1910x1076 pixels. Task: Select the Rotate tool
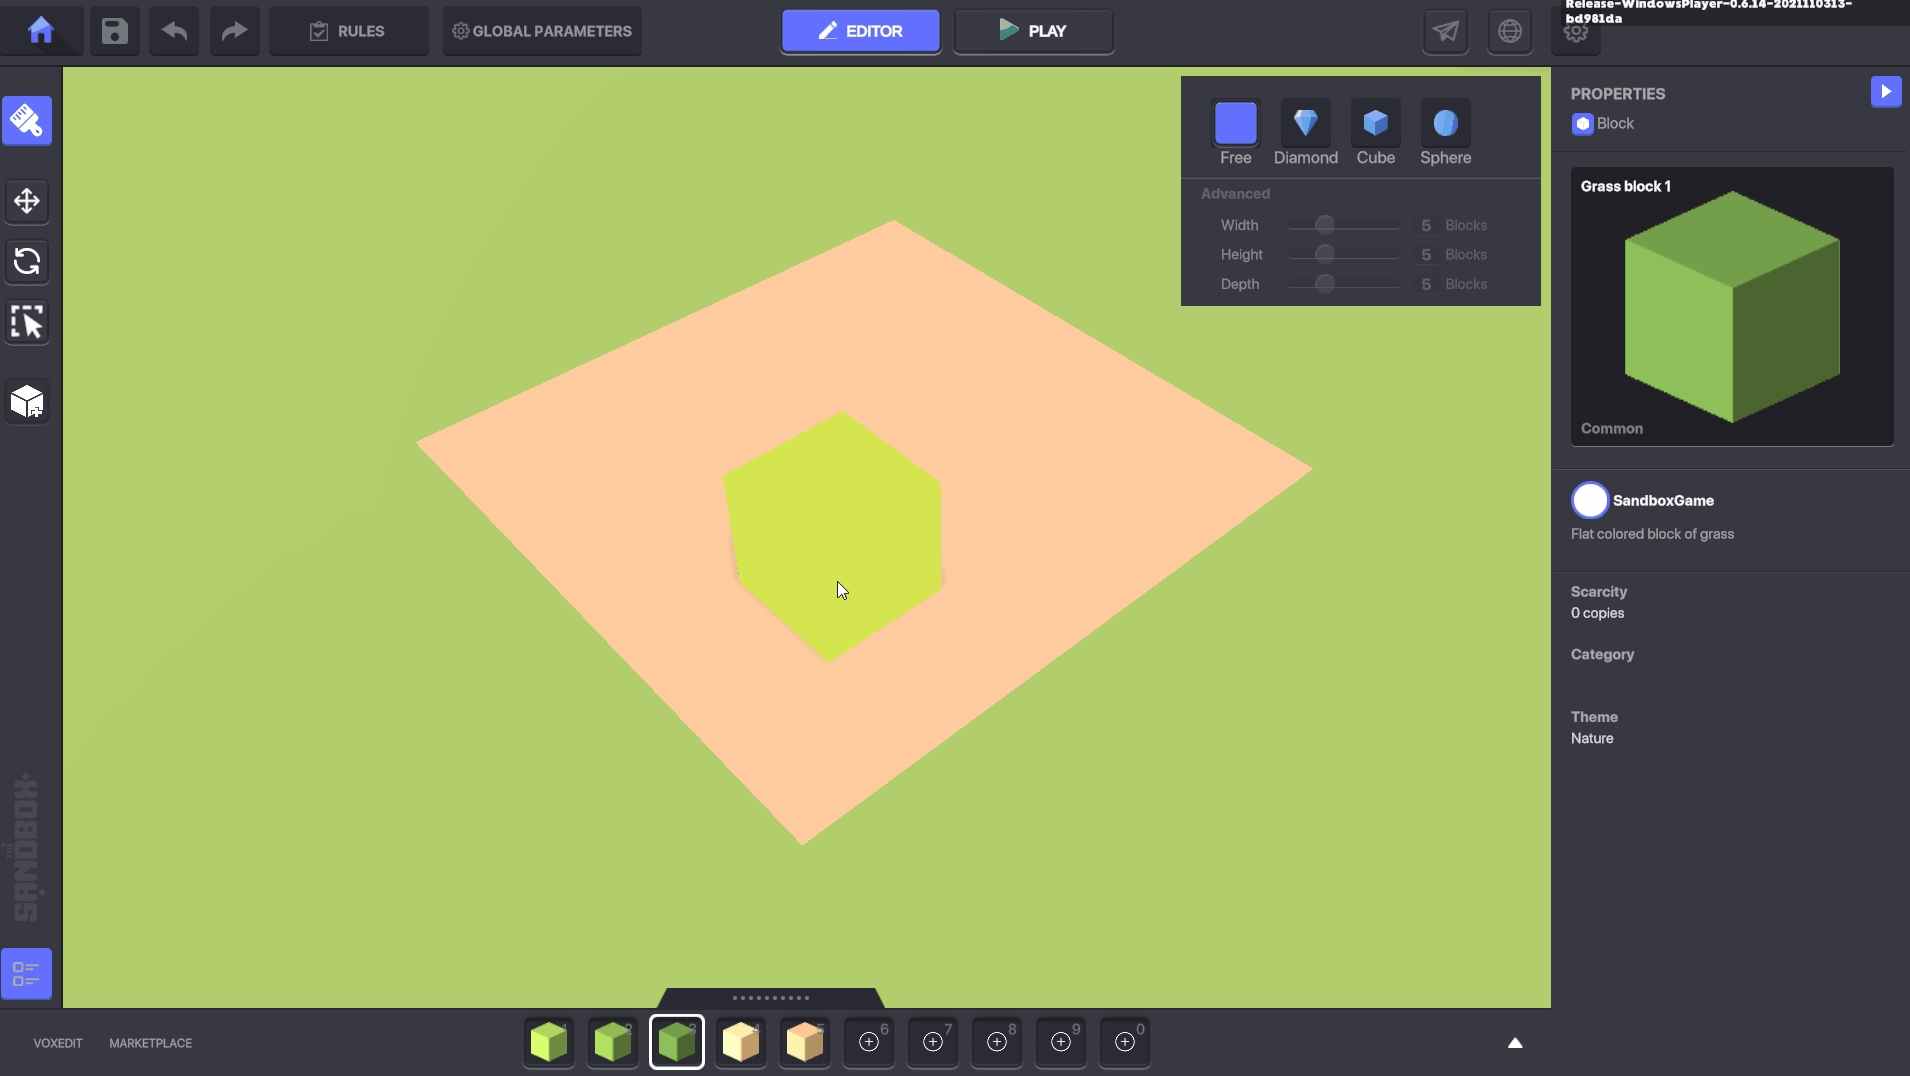27,262
